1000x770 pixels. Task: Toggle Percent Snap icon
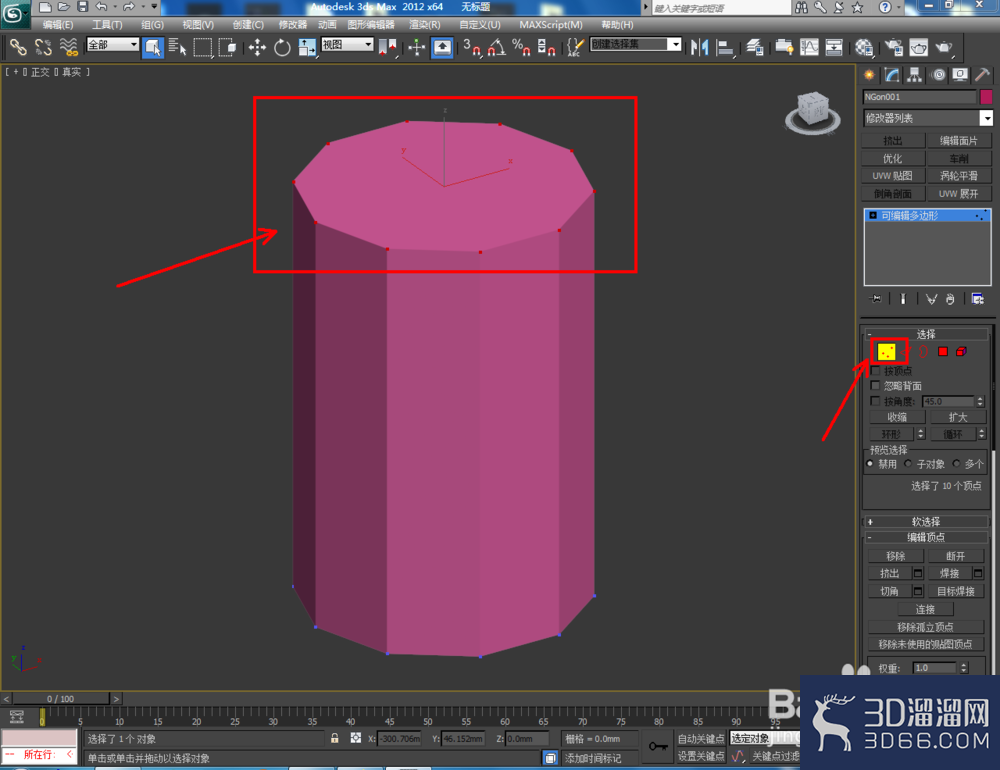(521, 47)
